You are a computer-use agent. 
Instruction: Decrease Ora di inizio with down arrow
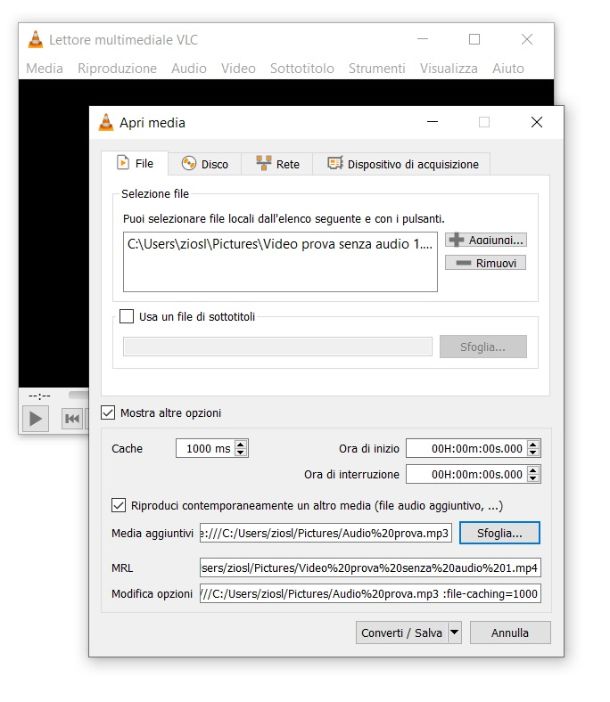point(533,452)
